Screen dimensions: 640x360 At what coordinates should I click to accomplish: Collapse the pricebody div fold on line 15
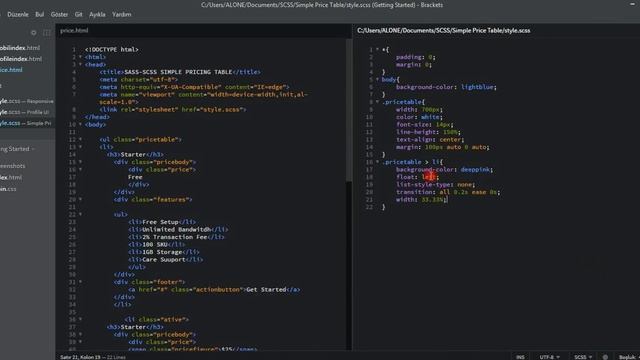click(80, 162)
